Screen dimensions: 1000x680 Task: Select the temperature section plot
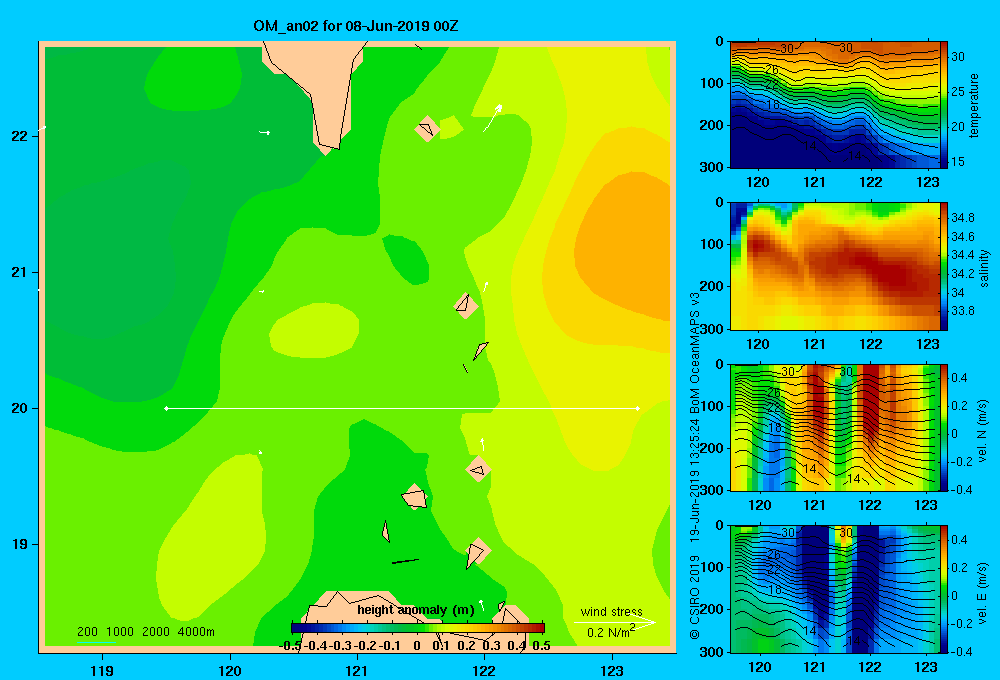(834, 105)
